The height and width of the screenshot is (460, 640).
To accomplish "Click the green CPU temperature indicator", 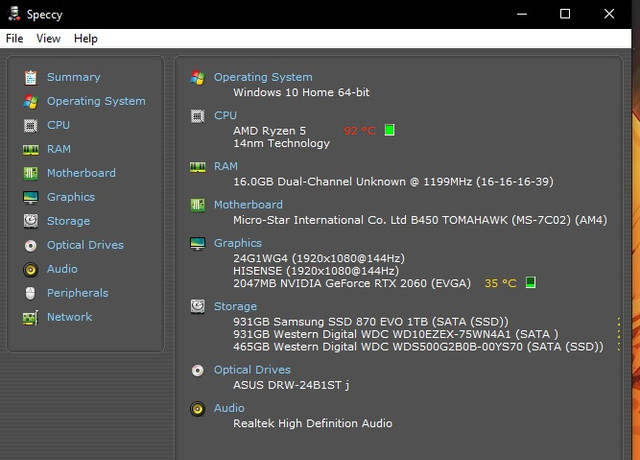I will click(389, 130).
